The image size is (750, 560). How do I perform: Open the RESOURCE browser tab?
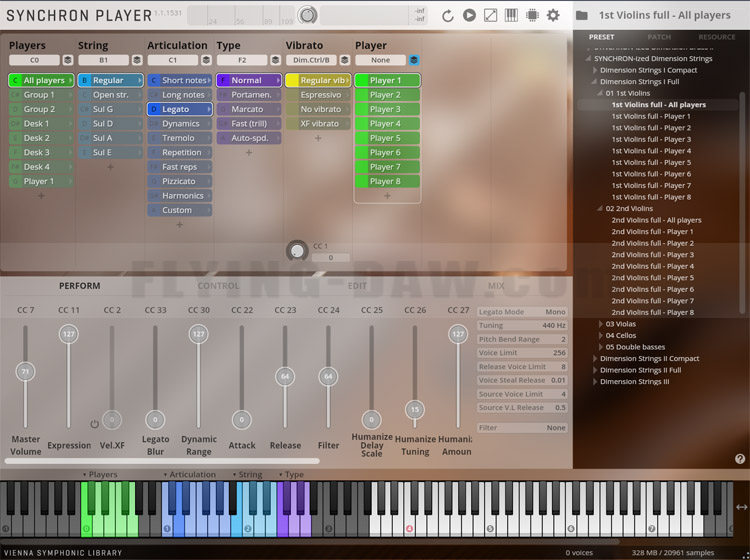tap(717, 37)
